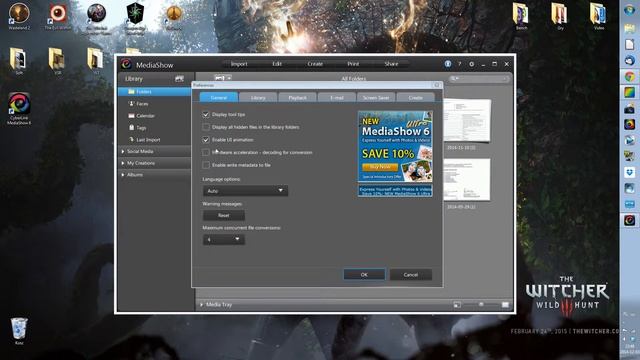640x360 pixels.
Task: Open the camera icon in taskbar
Action: click(x=629, y=108)
